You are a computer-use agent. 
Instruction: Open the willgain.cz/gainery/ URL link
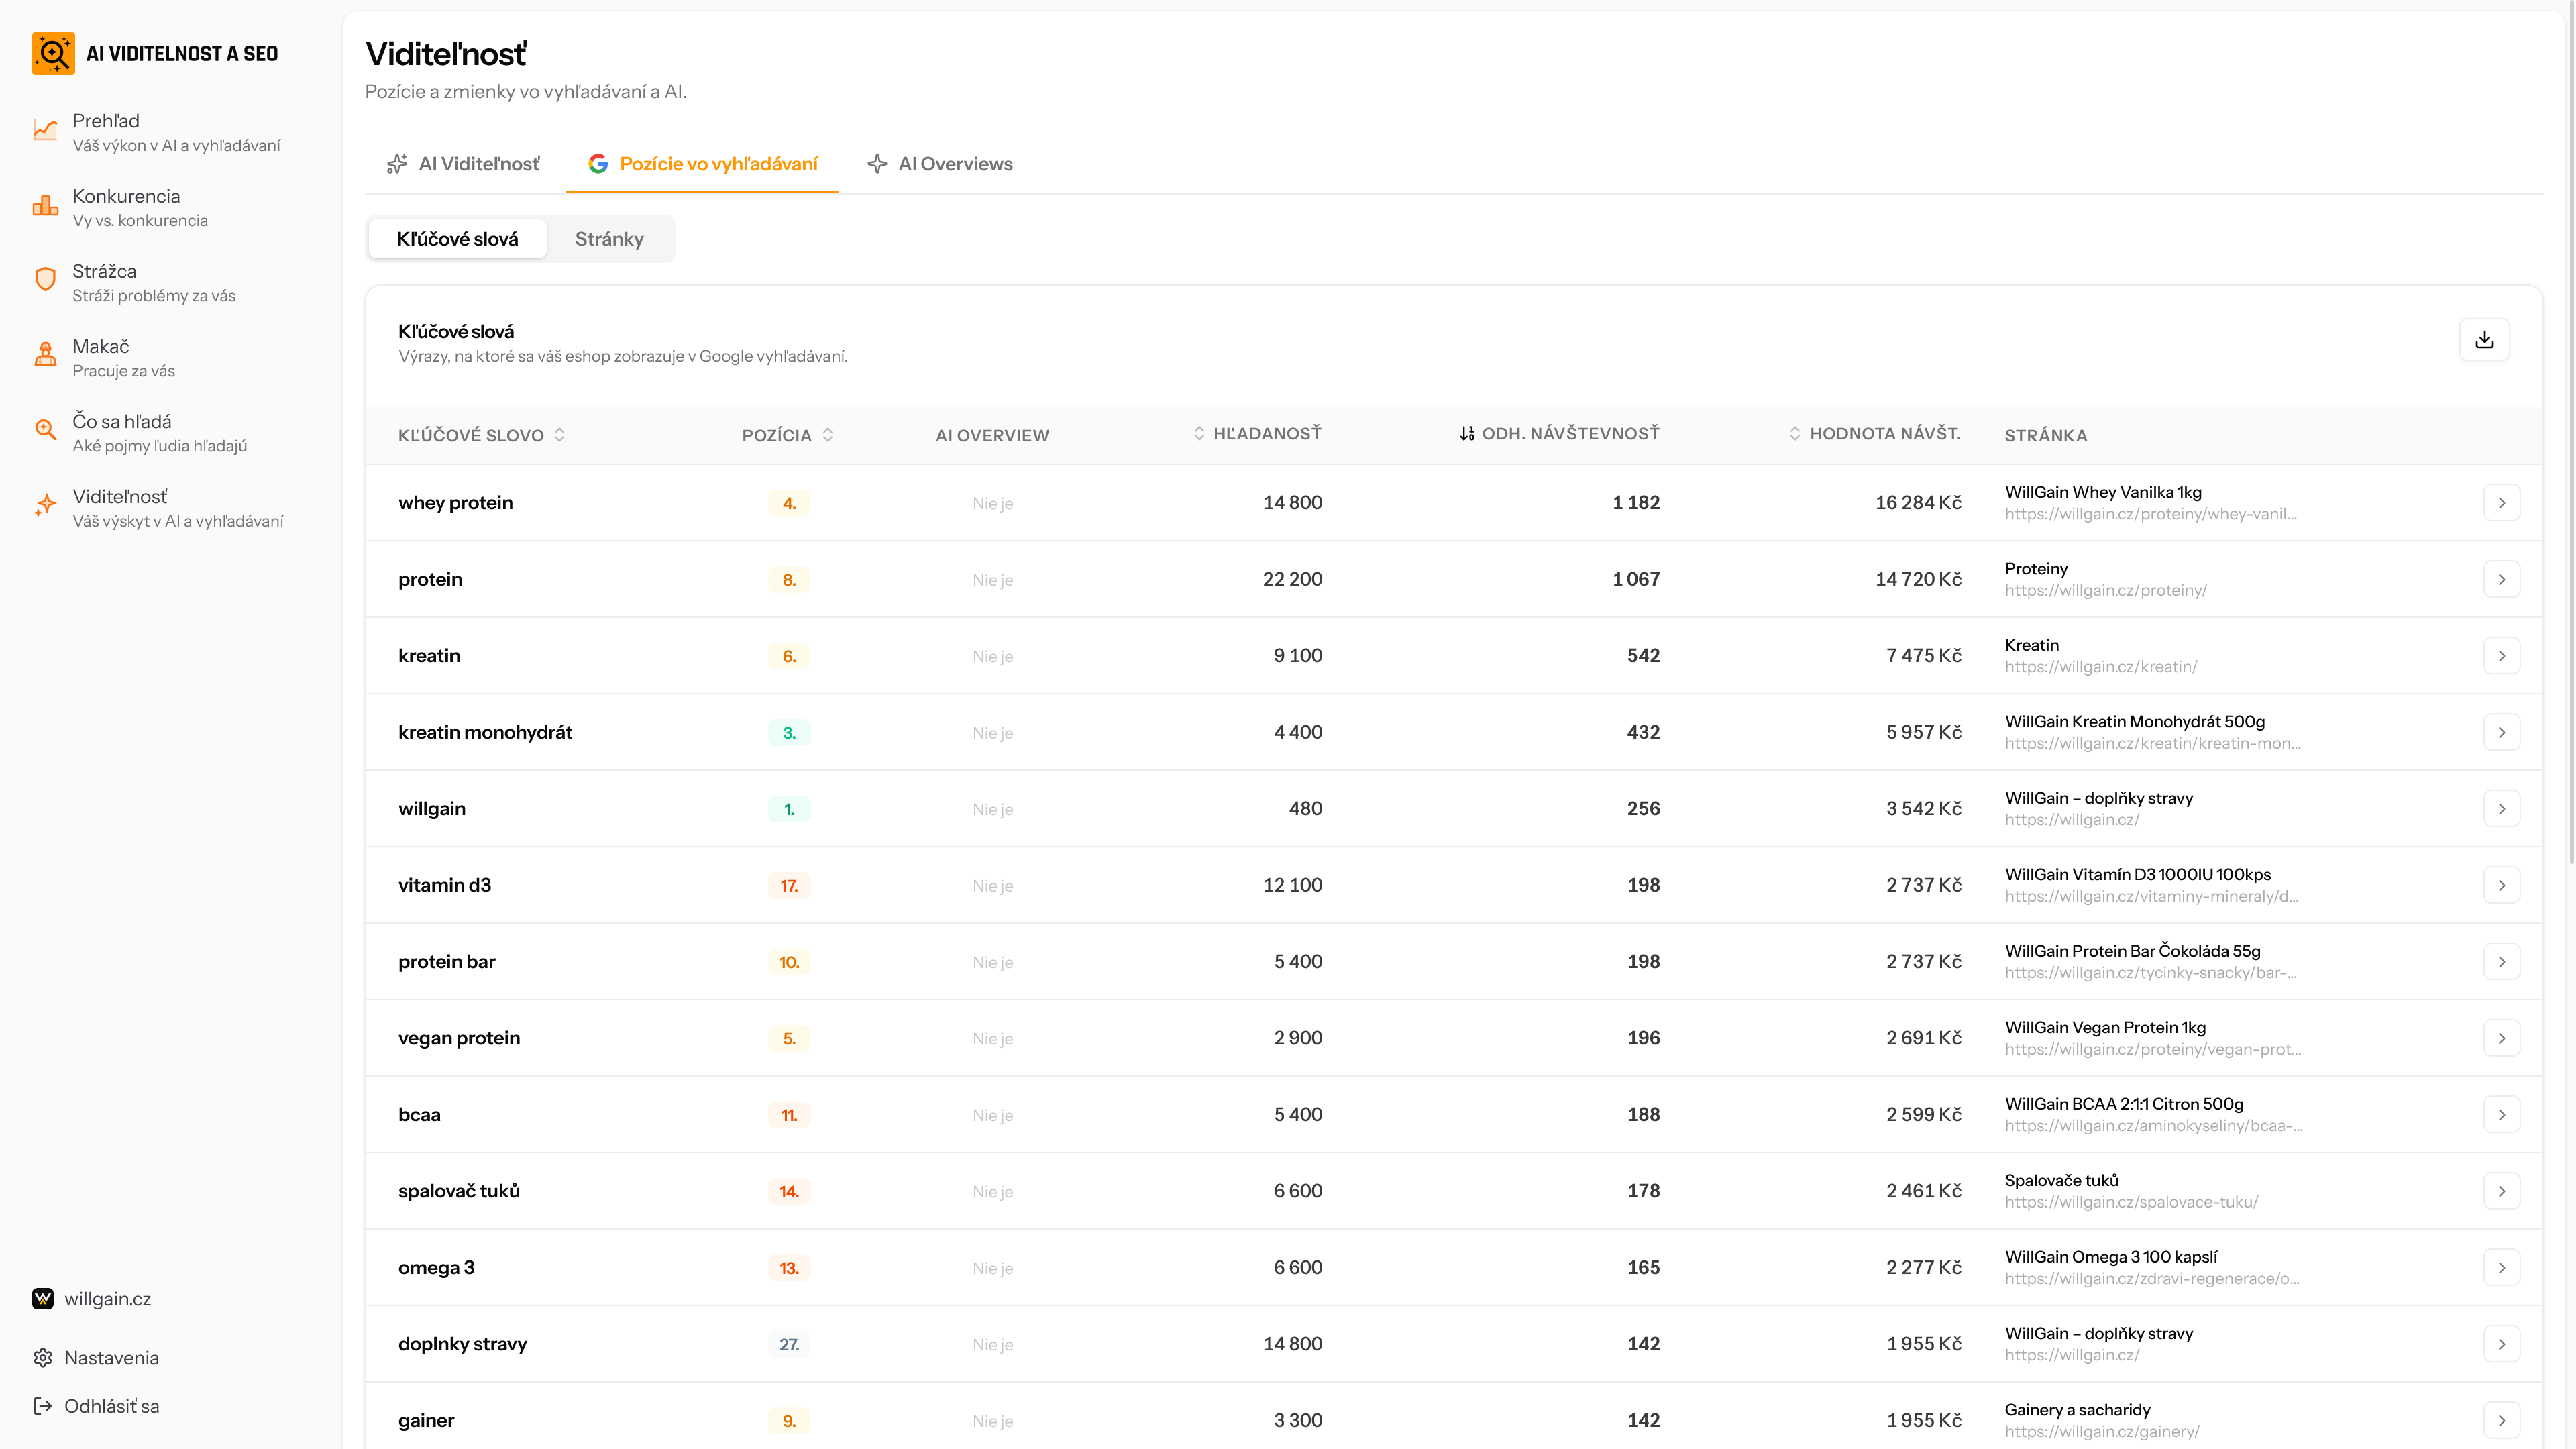click(x=2101, y=1431)
